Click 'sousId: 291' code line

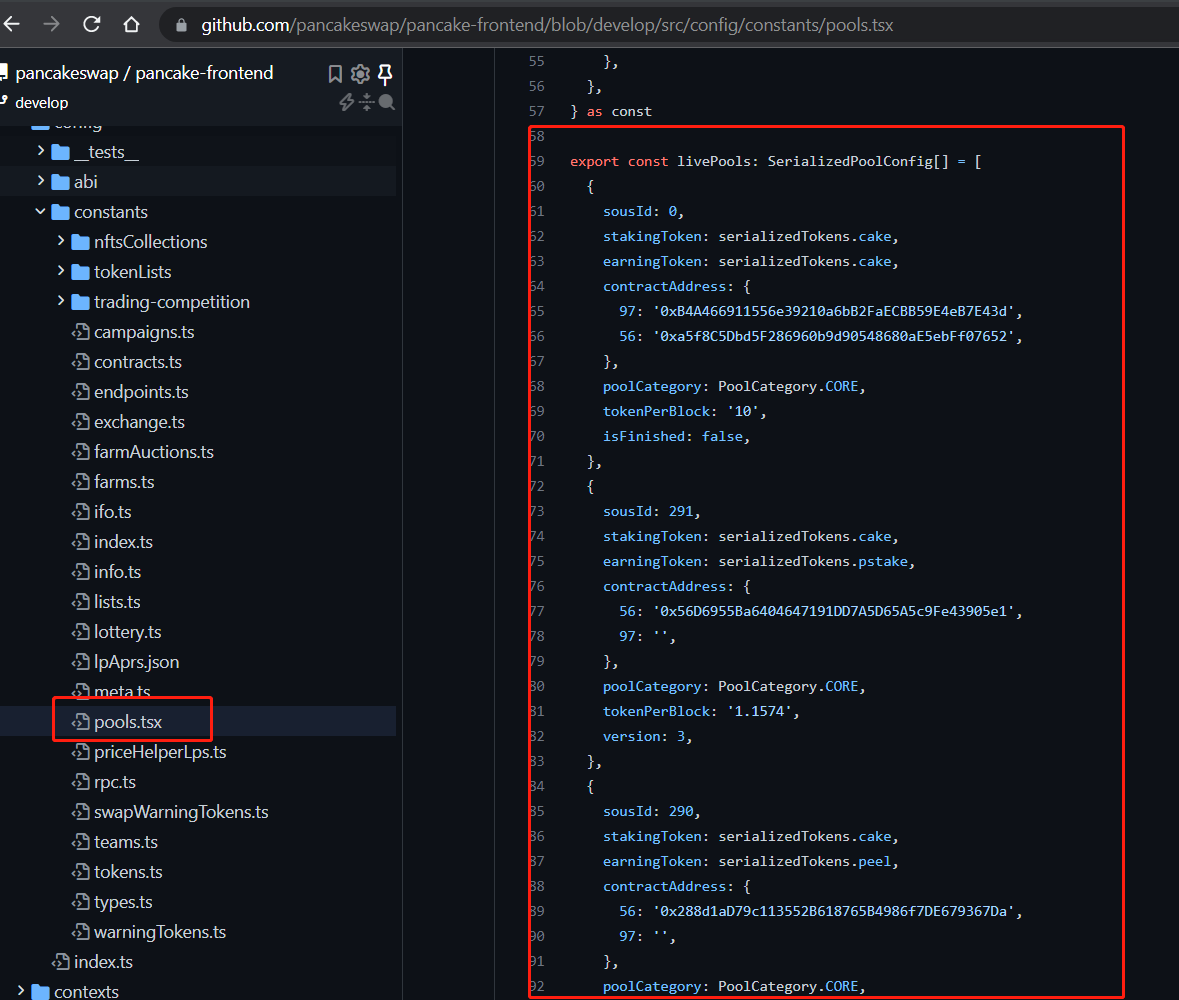coord(651,511)
